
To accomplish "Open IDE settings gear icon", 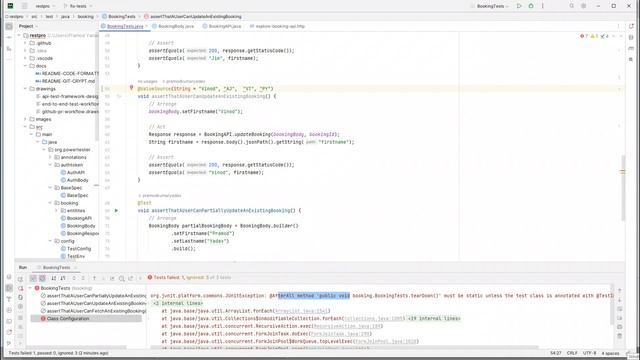I will pyautogui.click(x=584, y=6).
